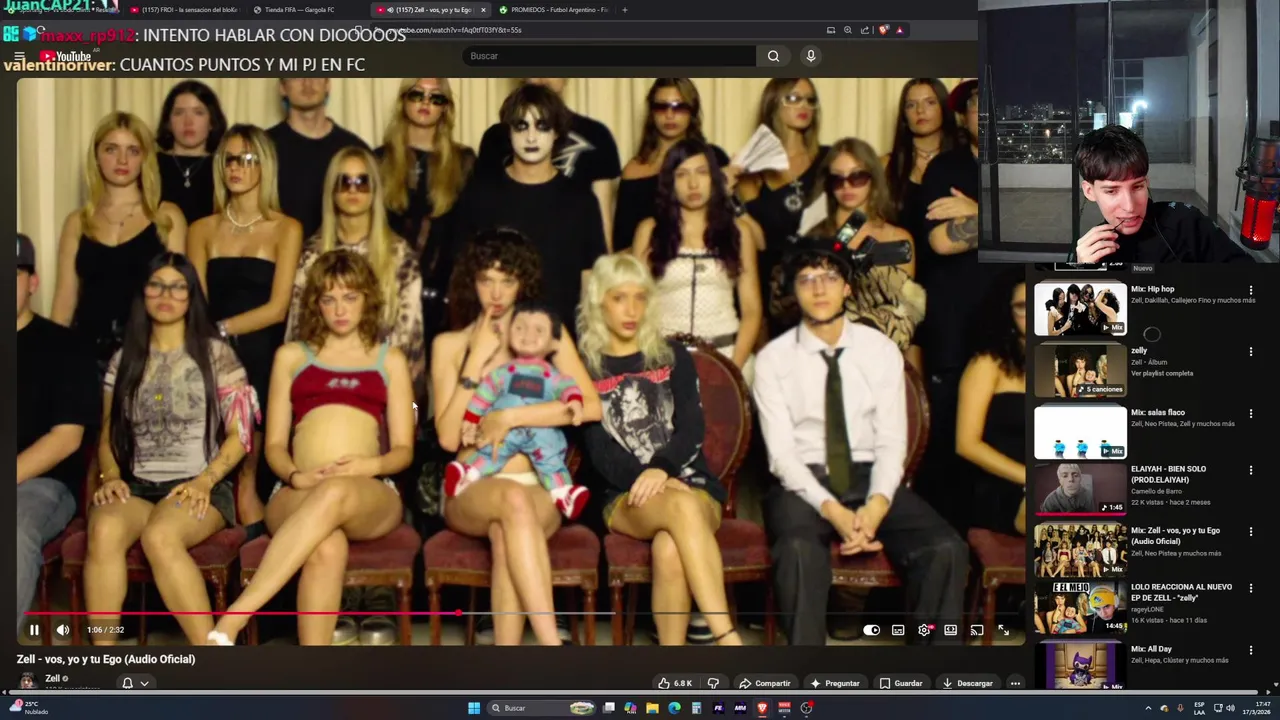This screenshot has height=720, width=1280.
Task: Open Microsoft Edge from the taskbar
Action: click(x=674, y=708)
